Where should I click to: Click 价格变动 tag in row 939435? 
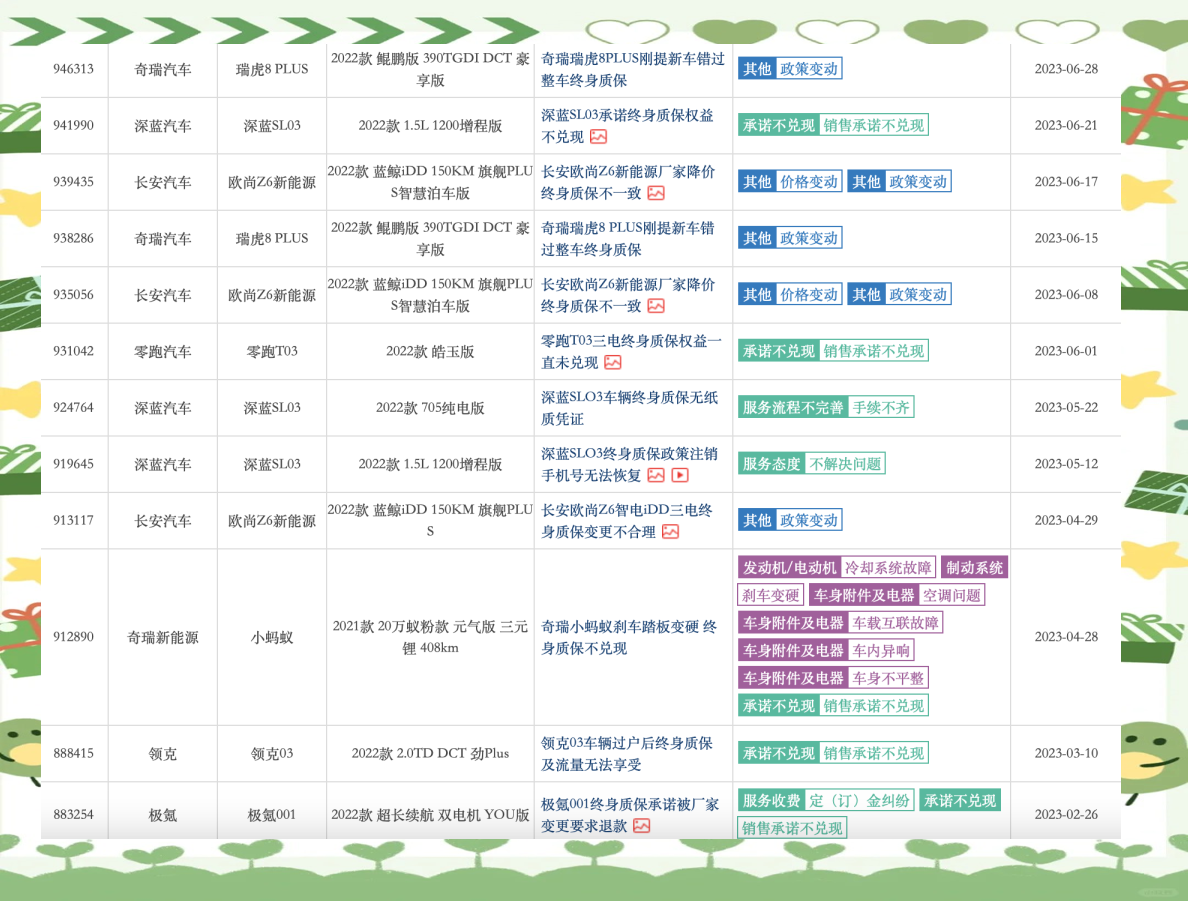[x=809, y=182]
